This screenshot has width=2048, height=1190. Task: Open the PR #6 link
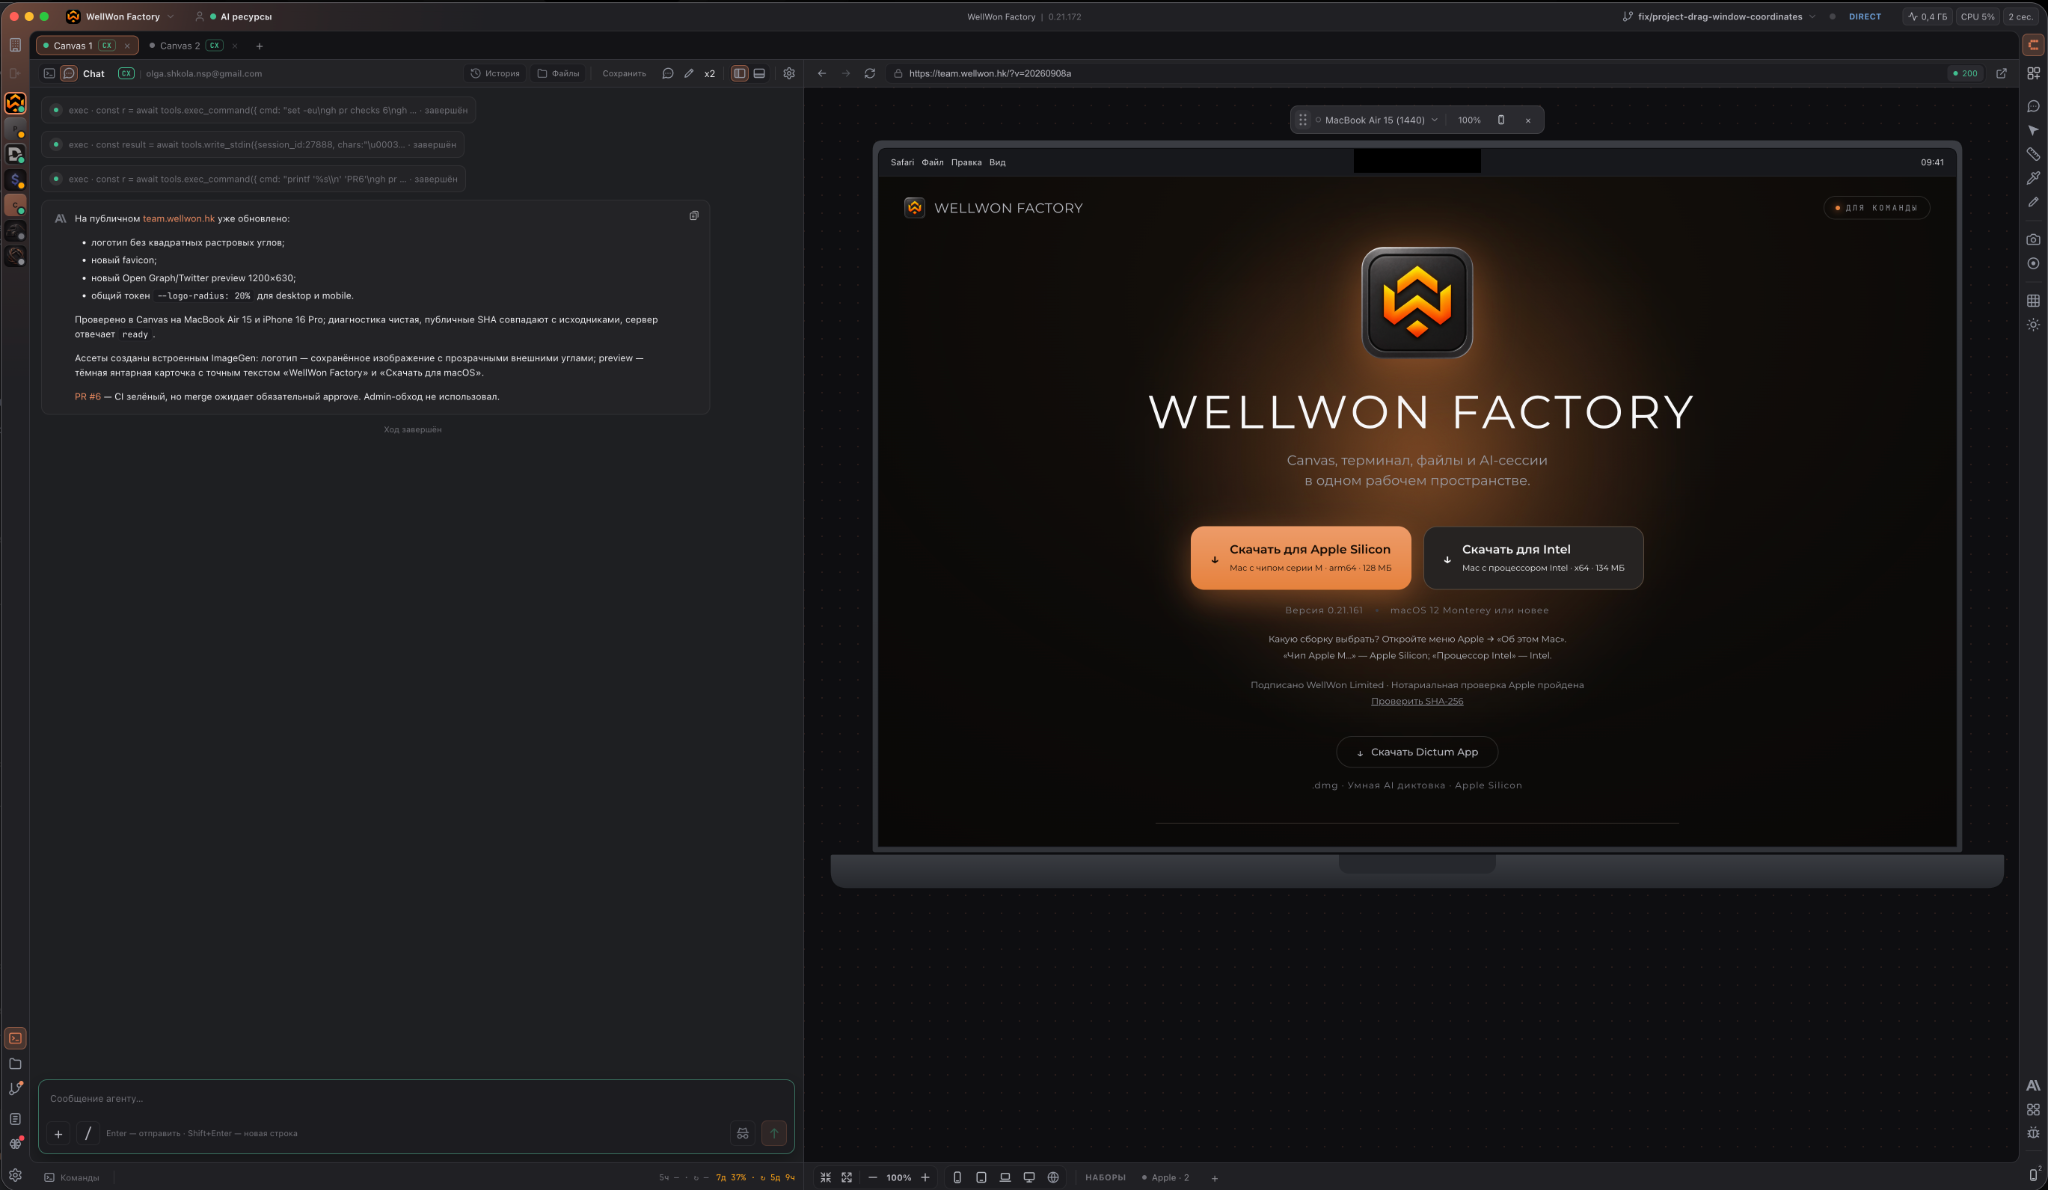pos(88,397)
